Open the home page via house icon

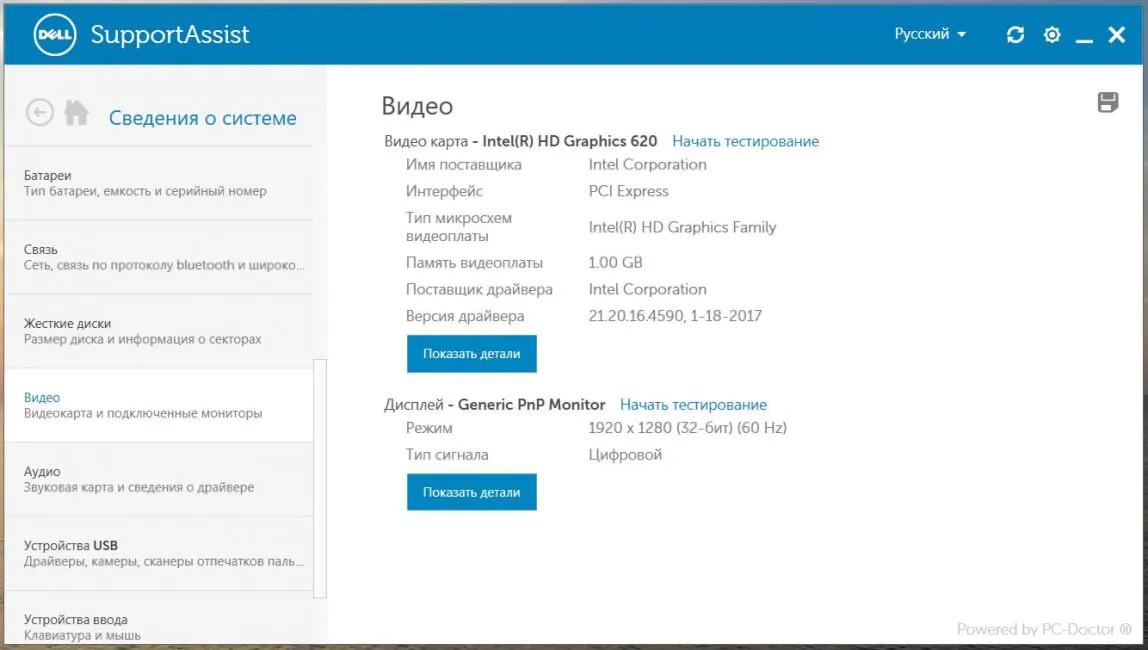(76, 113)
